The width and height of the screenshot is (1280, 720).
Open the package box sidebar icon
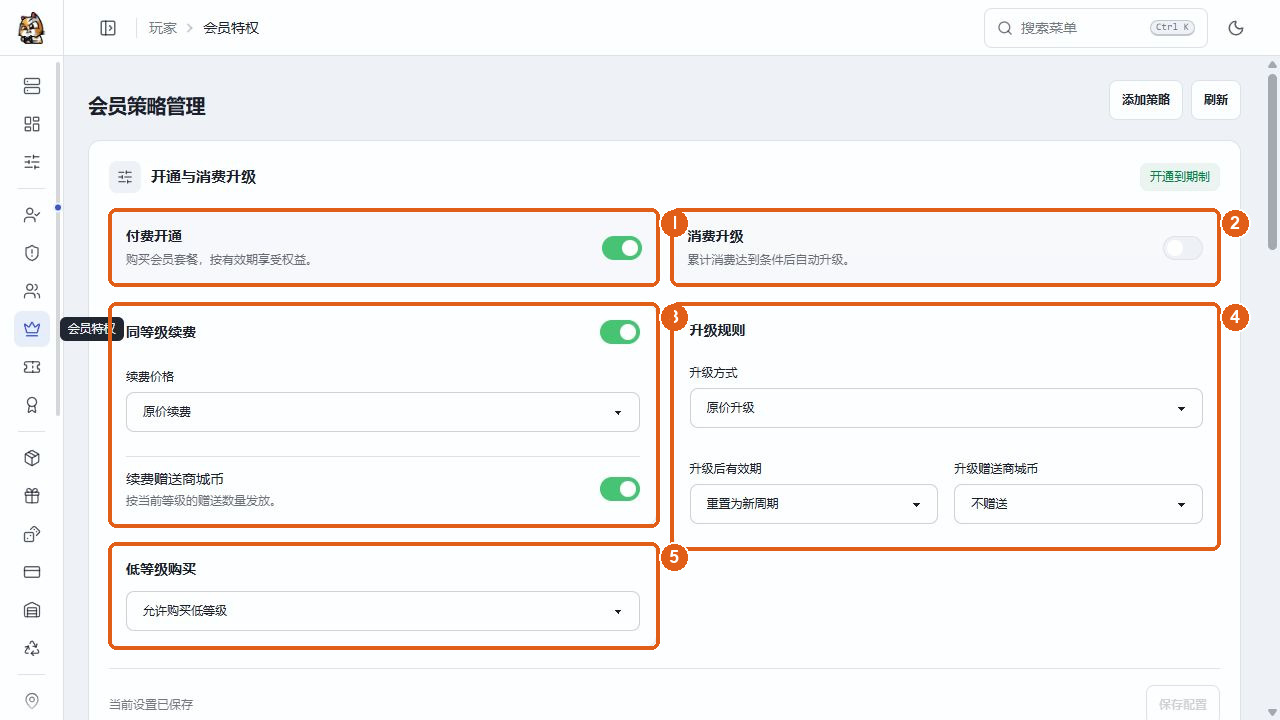pyautogui.click(x=32, y=458)
